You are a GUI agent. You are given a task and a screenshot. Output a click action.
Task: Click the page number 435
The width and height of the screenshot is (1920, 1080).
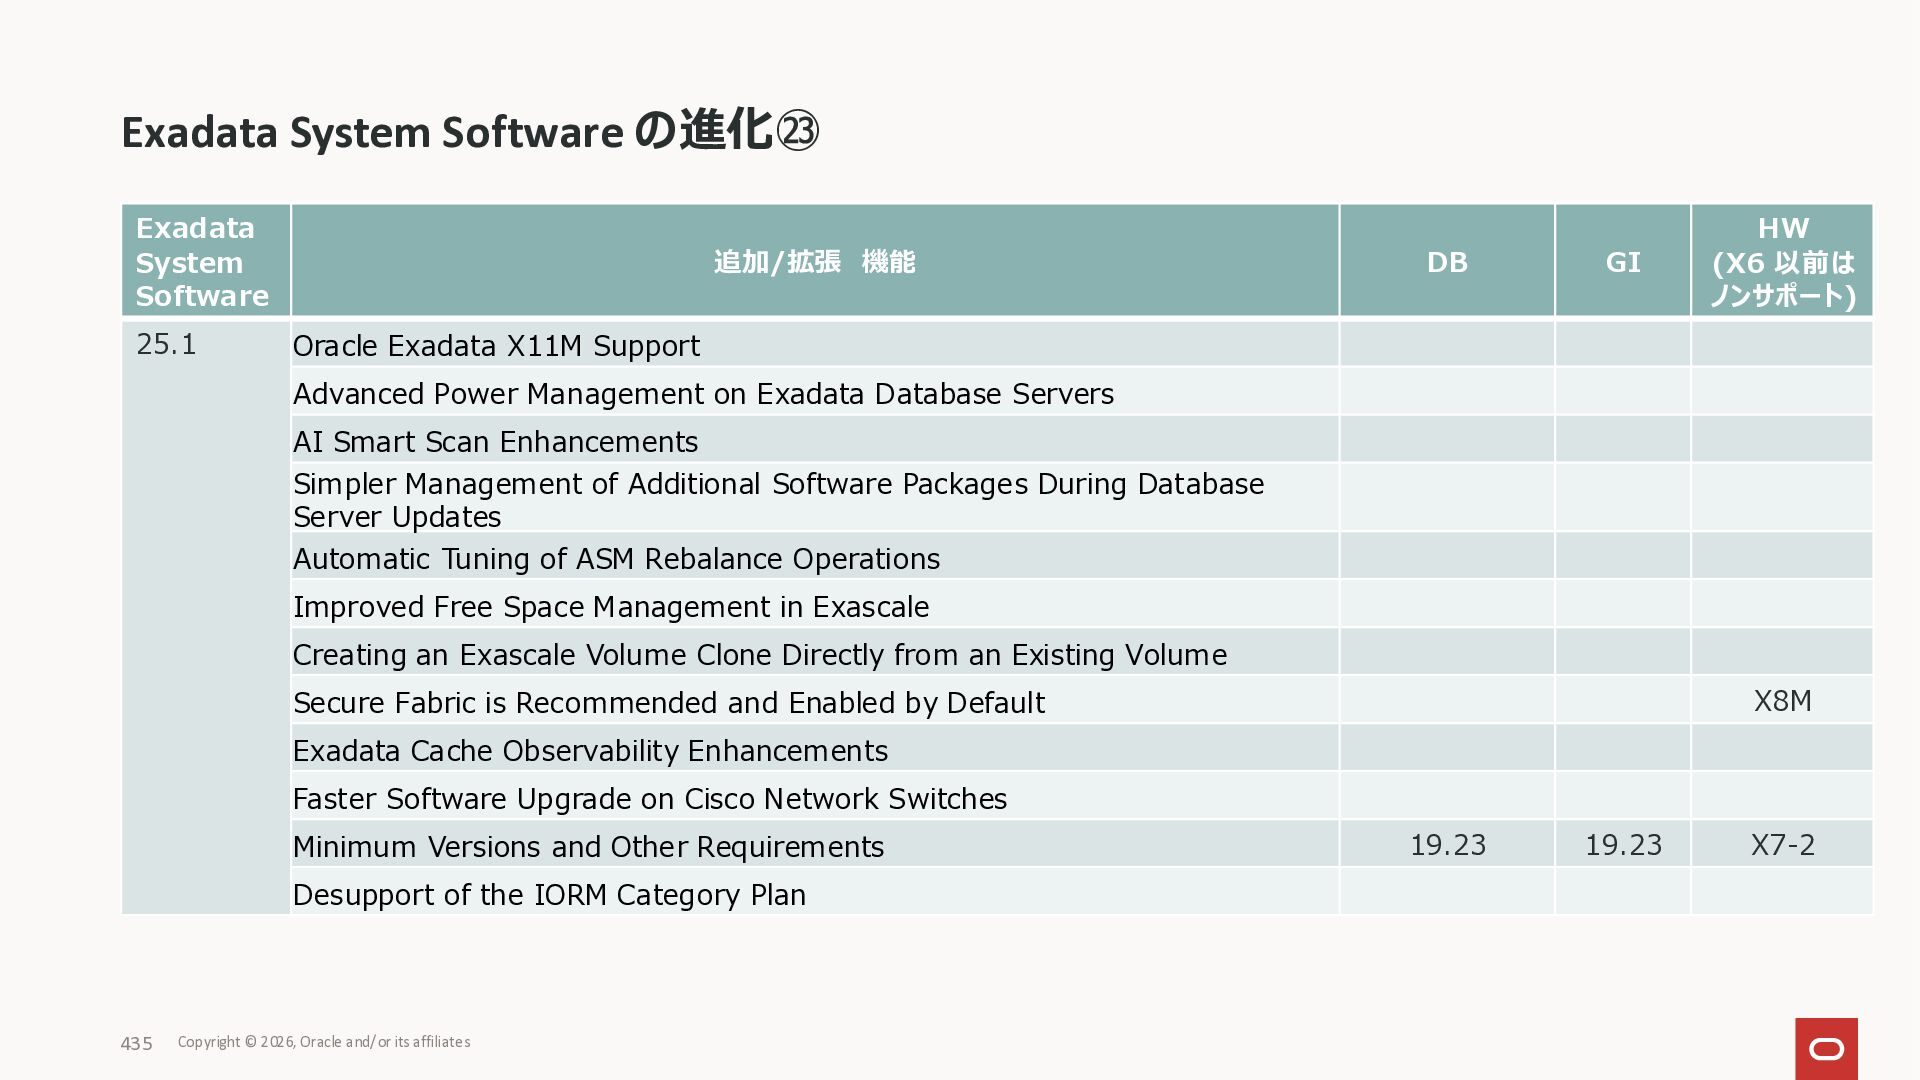[x=136, y=1043]
